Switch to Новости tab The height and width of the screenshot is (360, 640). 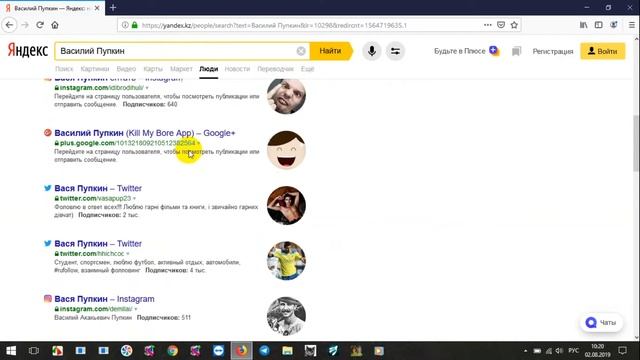[237, 69]
